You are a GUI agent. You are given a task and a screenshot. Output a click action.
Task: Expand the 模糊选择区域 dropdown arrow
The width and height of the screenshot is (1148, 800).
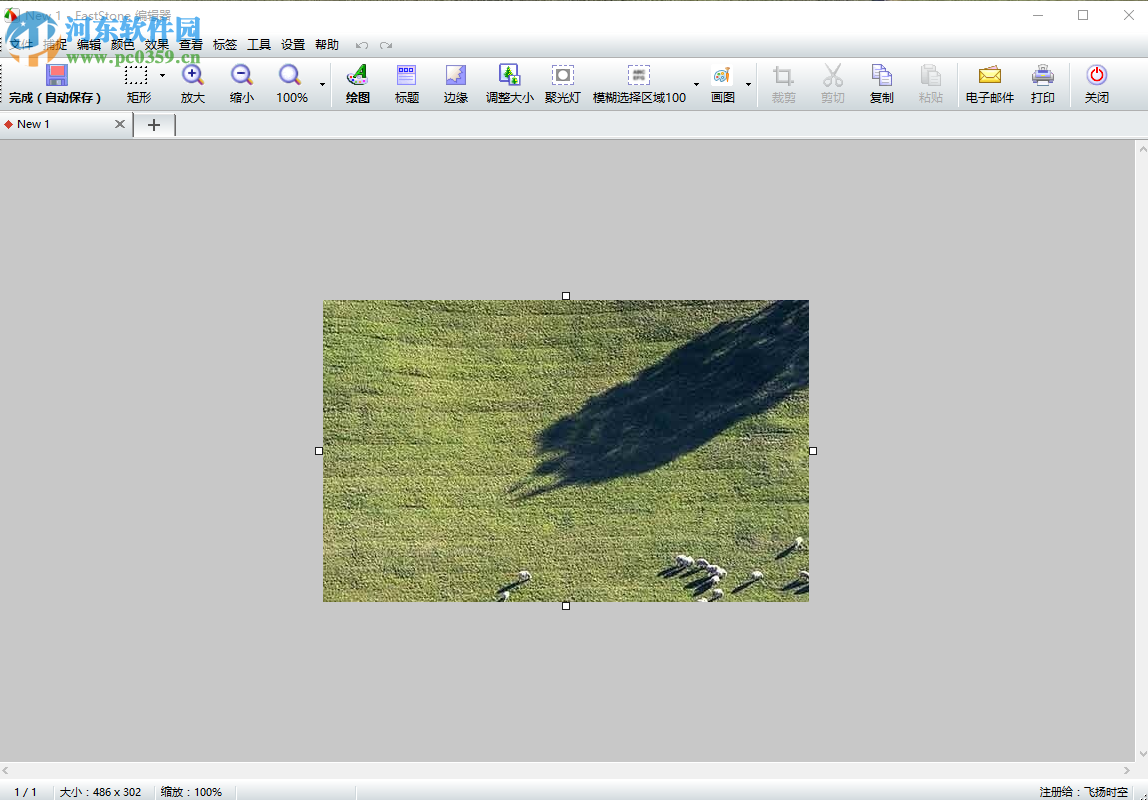point(696,84)
